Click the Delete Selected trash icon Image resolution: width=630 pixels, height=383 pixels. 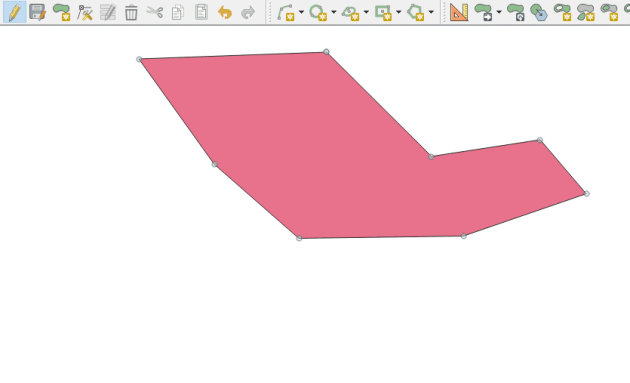(x=131, y=12)
